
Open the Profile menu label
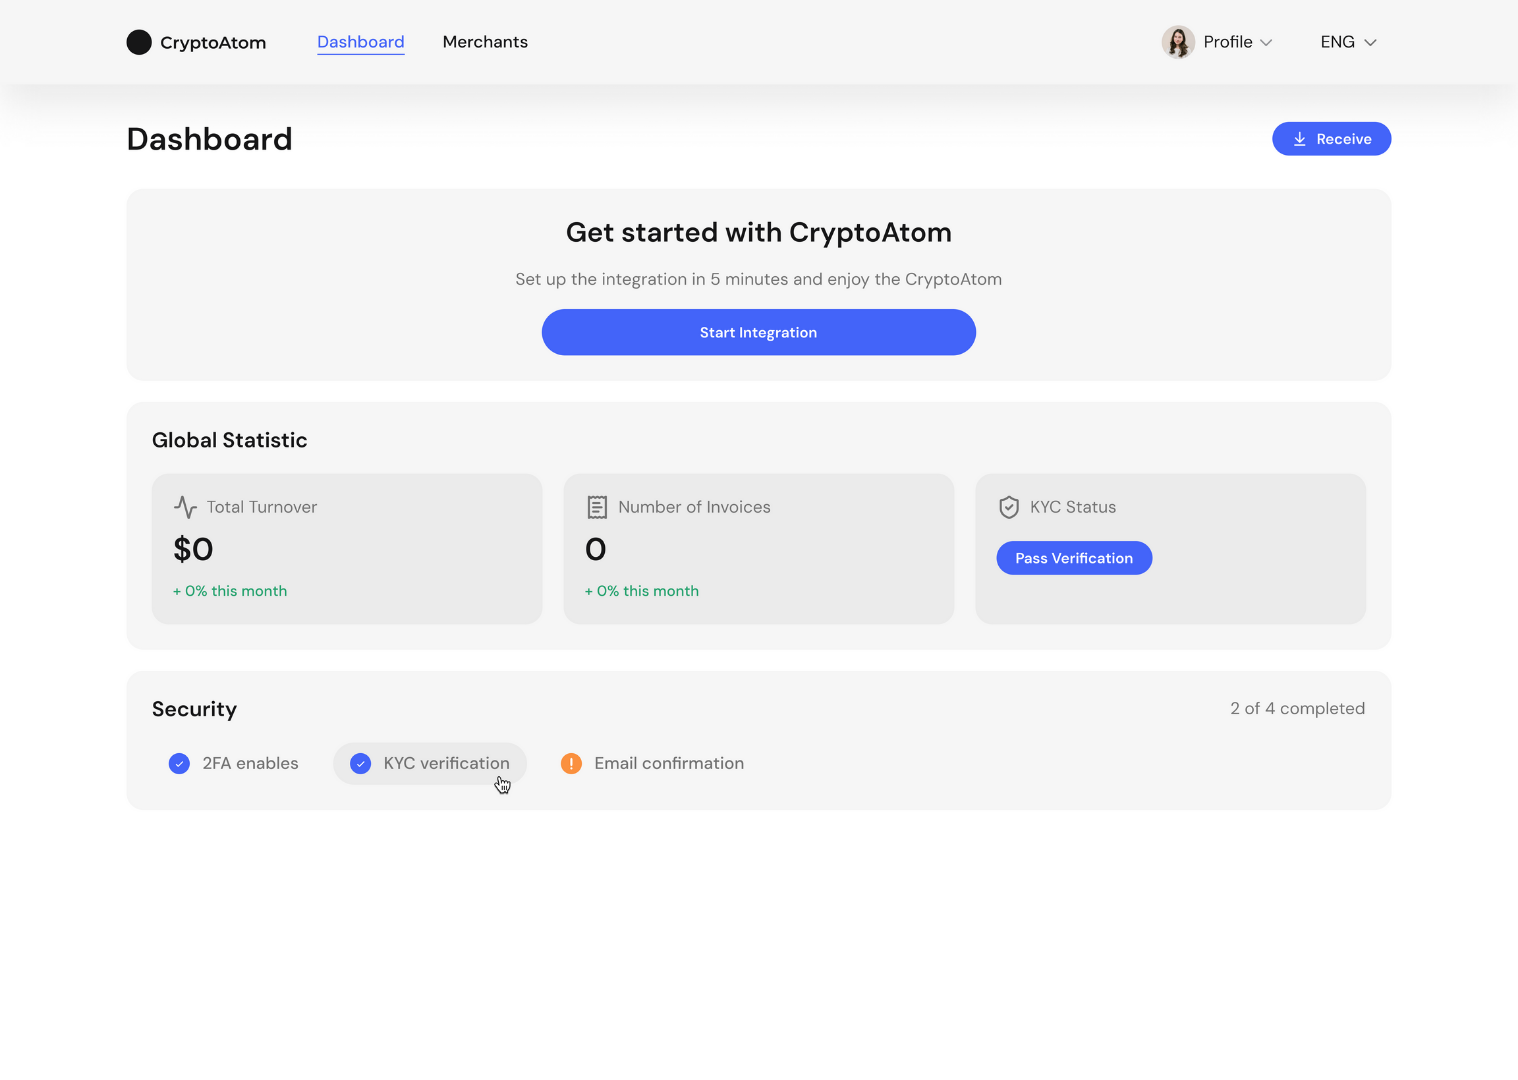coord(1227,42)
